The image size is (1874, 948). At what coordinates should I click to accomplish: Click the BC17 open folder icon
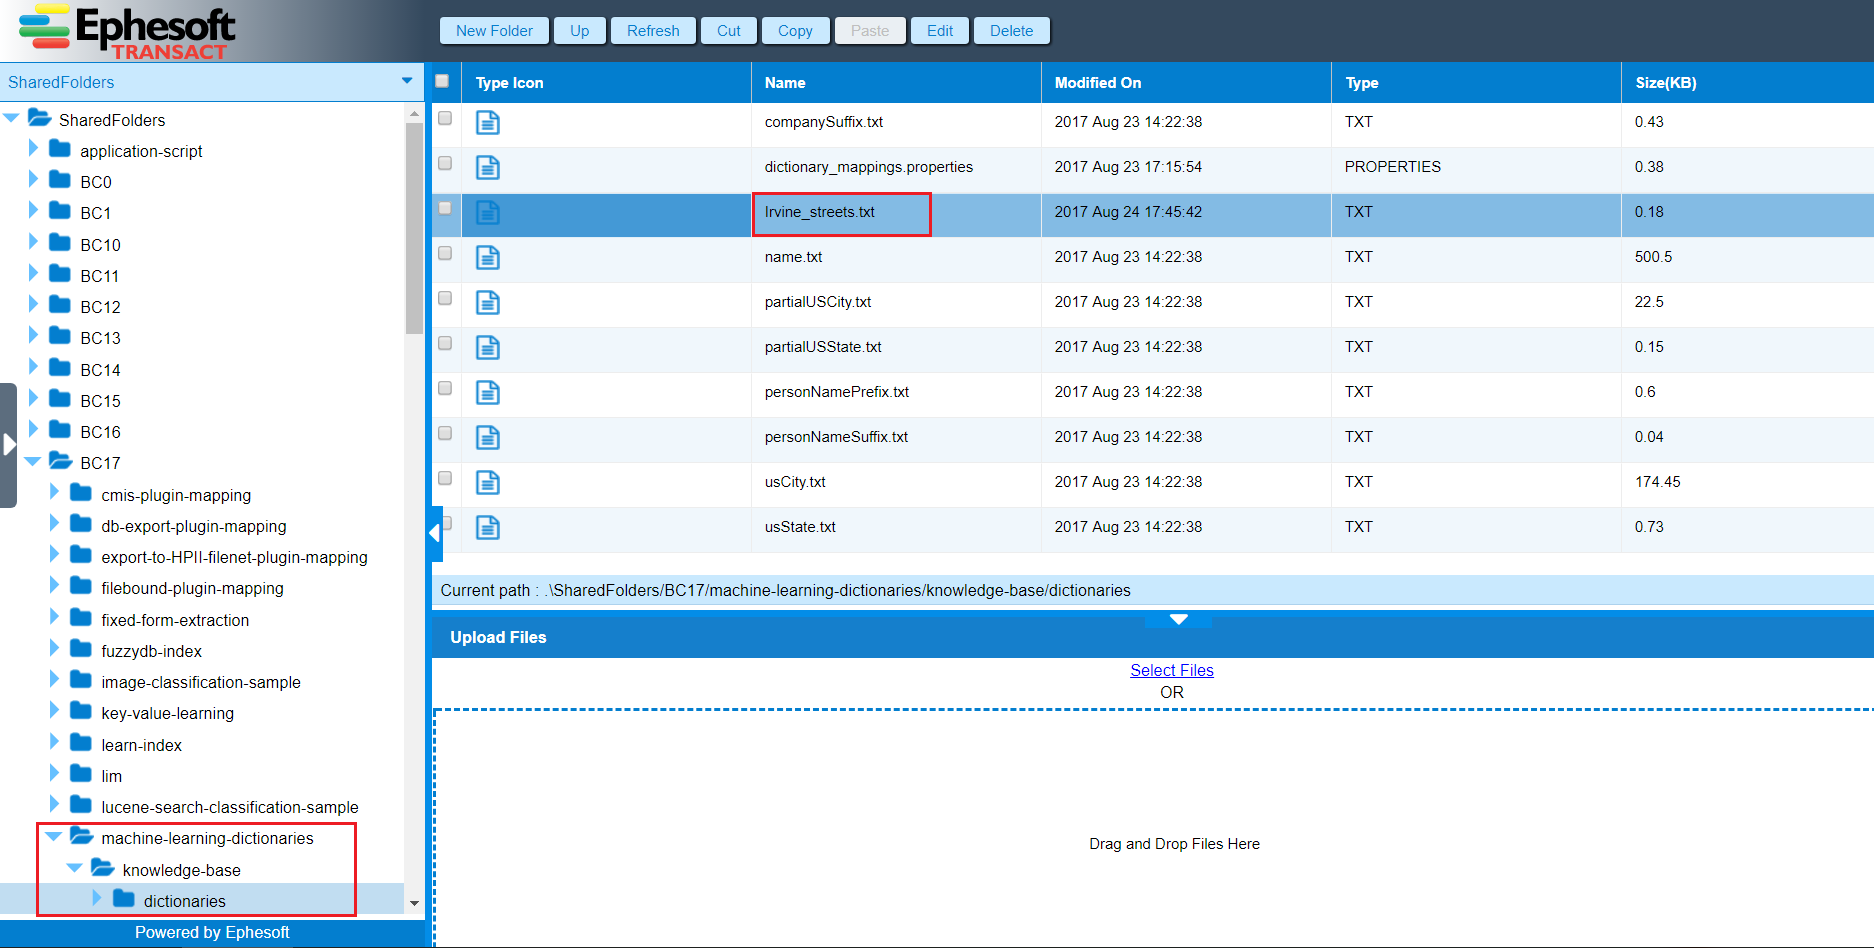(x=61, y=461)
